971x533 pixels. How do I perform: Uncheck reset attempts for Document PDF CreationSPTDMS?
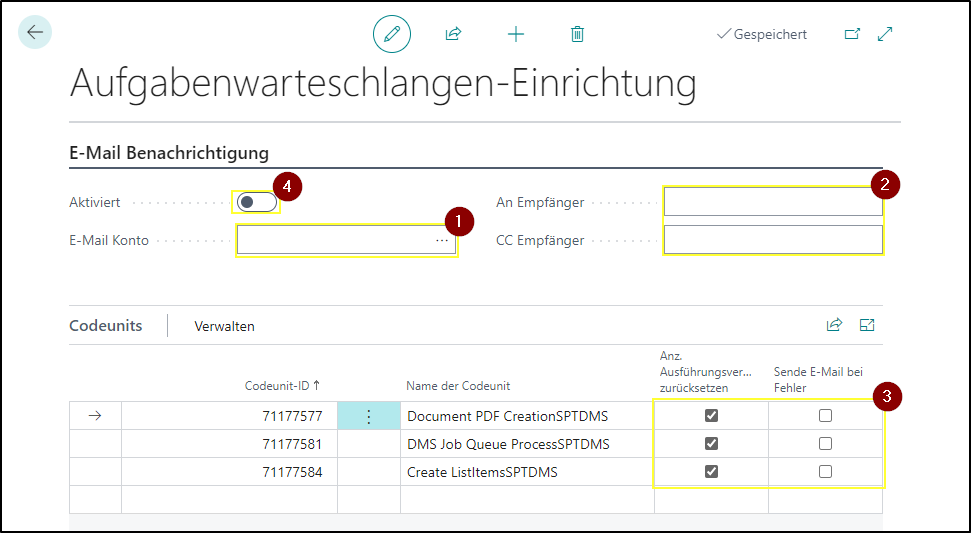[x=712, y=415]
